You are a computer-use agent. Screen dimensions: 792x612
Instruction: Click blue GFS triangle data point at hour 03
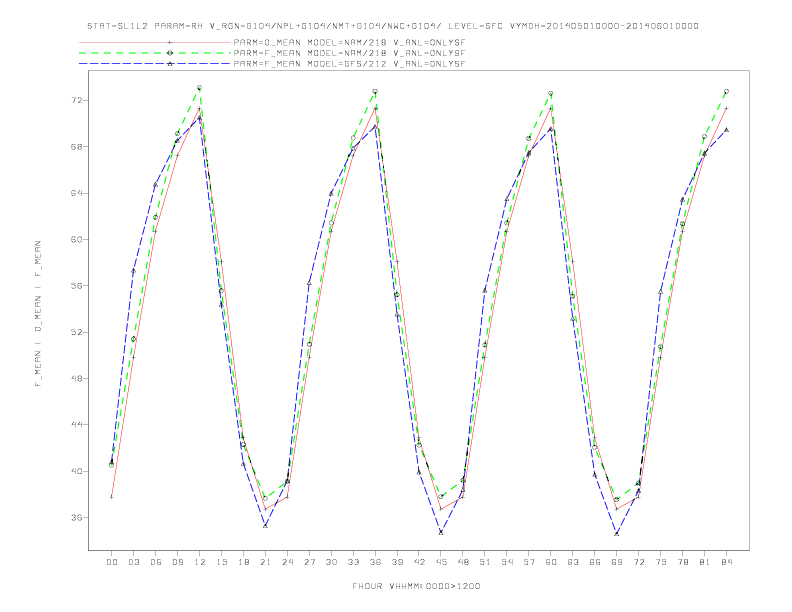point(133,271)
